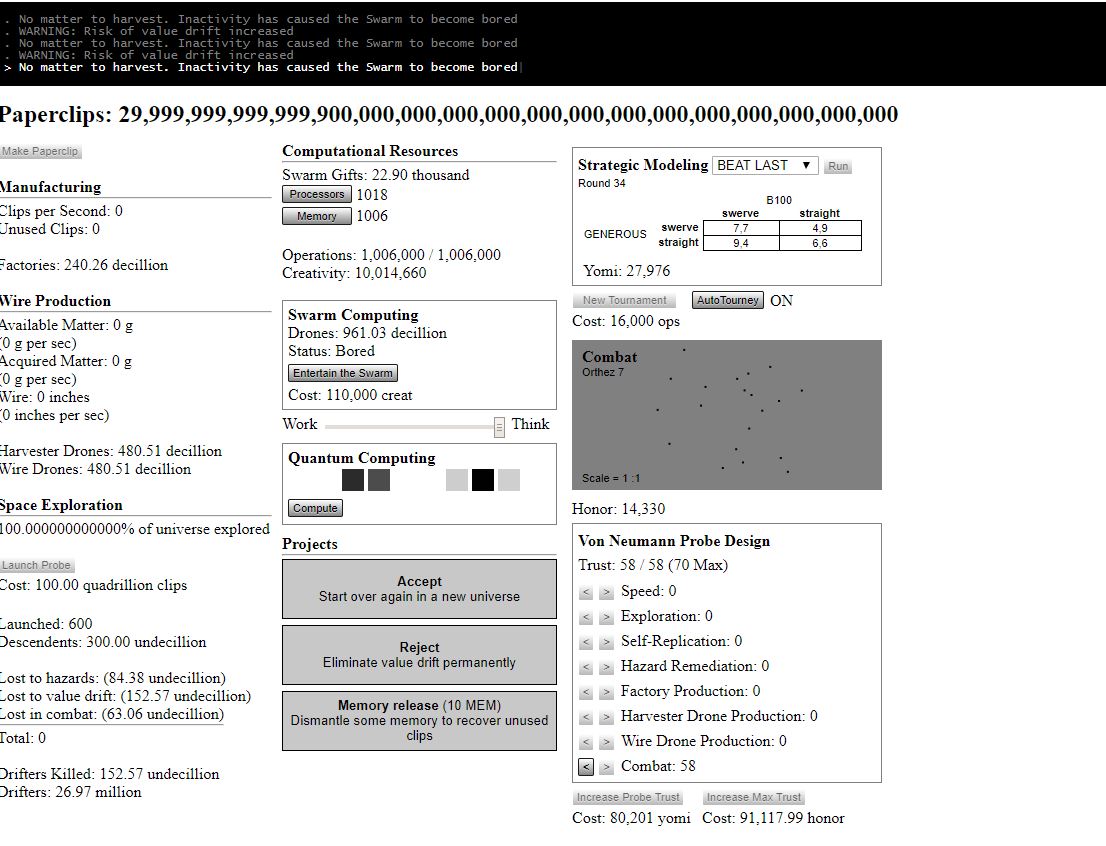The width and height of the screenshot is (1106, 846).
Task: Click the Factories: 240.26 decillion text
Action: tap(84, 265)
